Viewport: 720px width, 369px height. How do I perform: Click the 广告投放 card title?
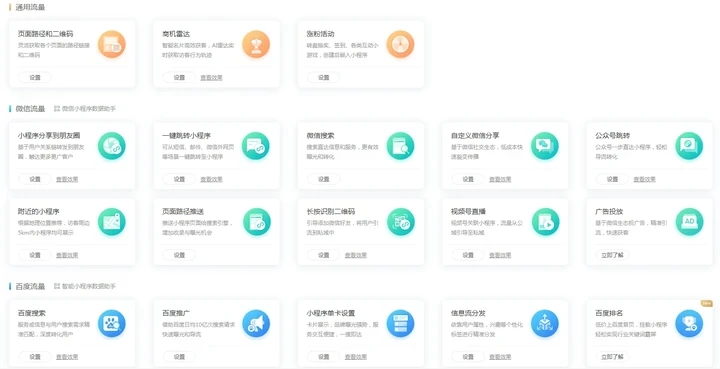tap(609, 212)
